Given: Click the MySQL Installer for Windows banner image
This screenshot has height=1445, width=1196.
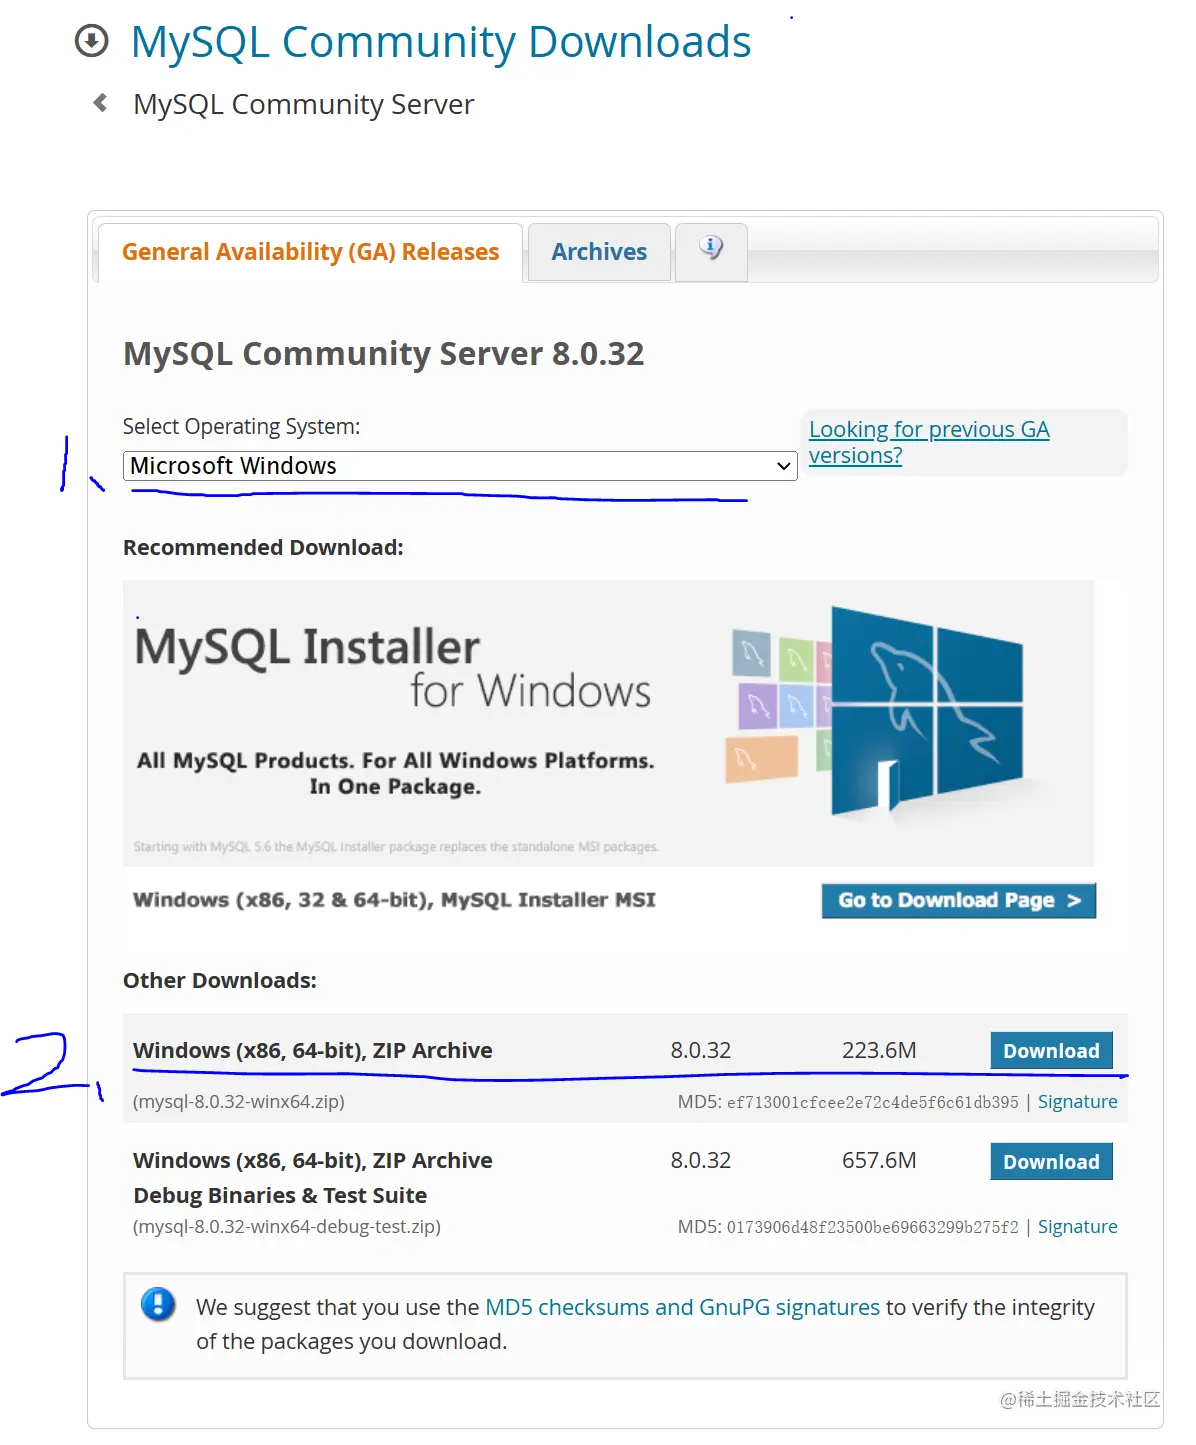Looking at the screenshot, I should tap(609, 723).
